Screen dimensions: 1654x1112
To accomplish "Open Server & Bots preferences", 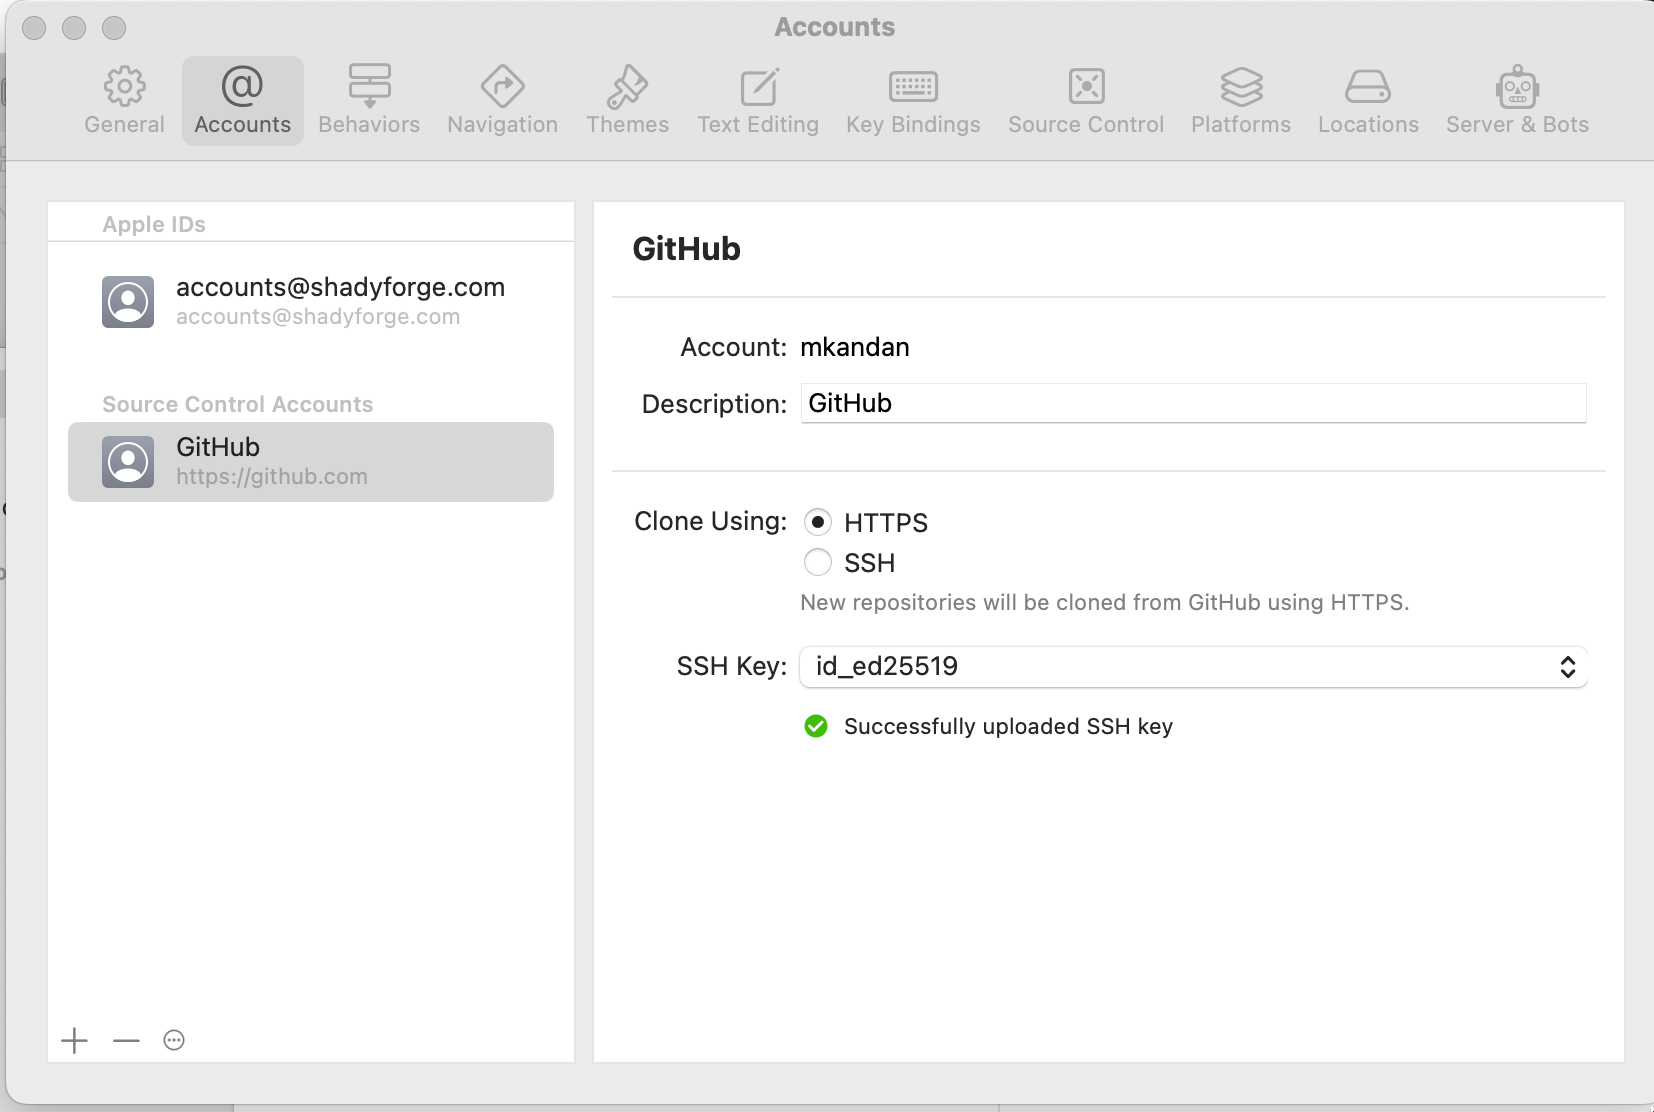I will pos(1517,101).
